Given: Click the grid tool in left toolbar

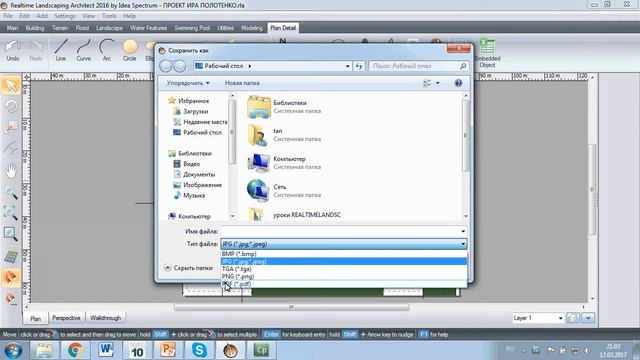Looking at the screenshot, I should coord(11,256).
